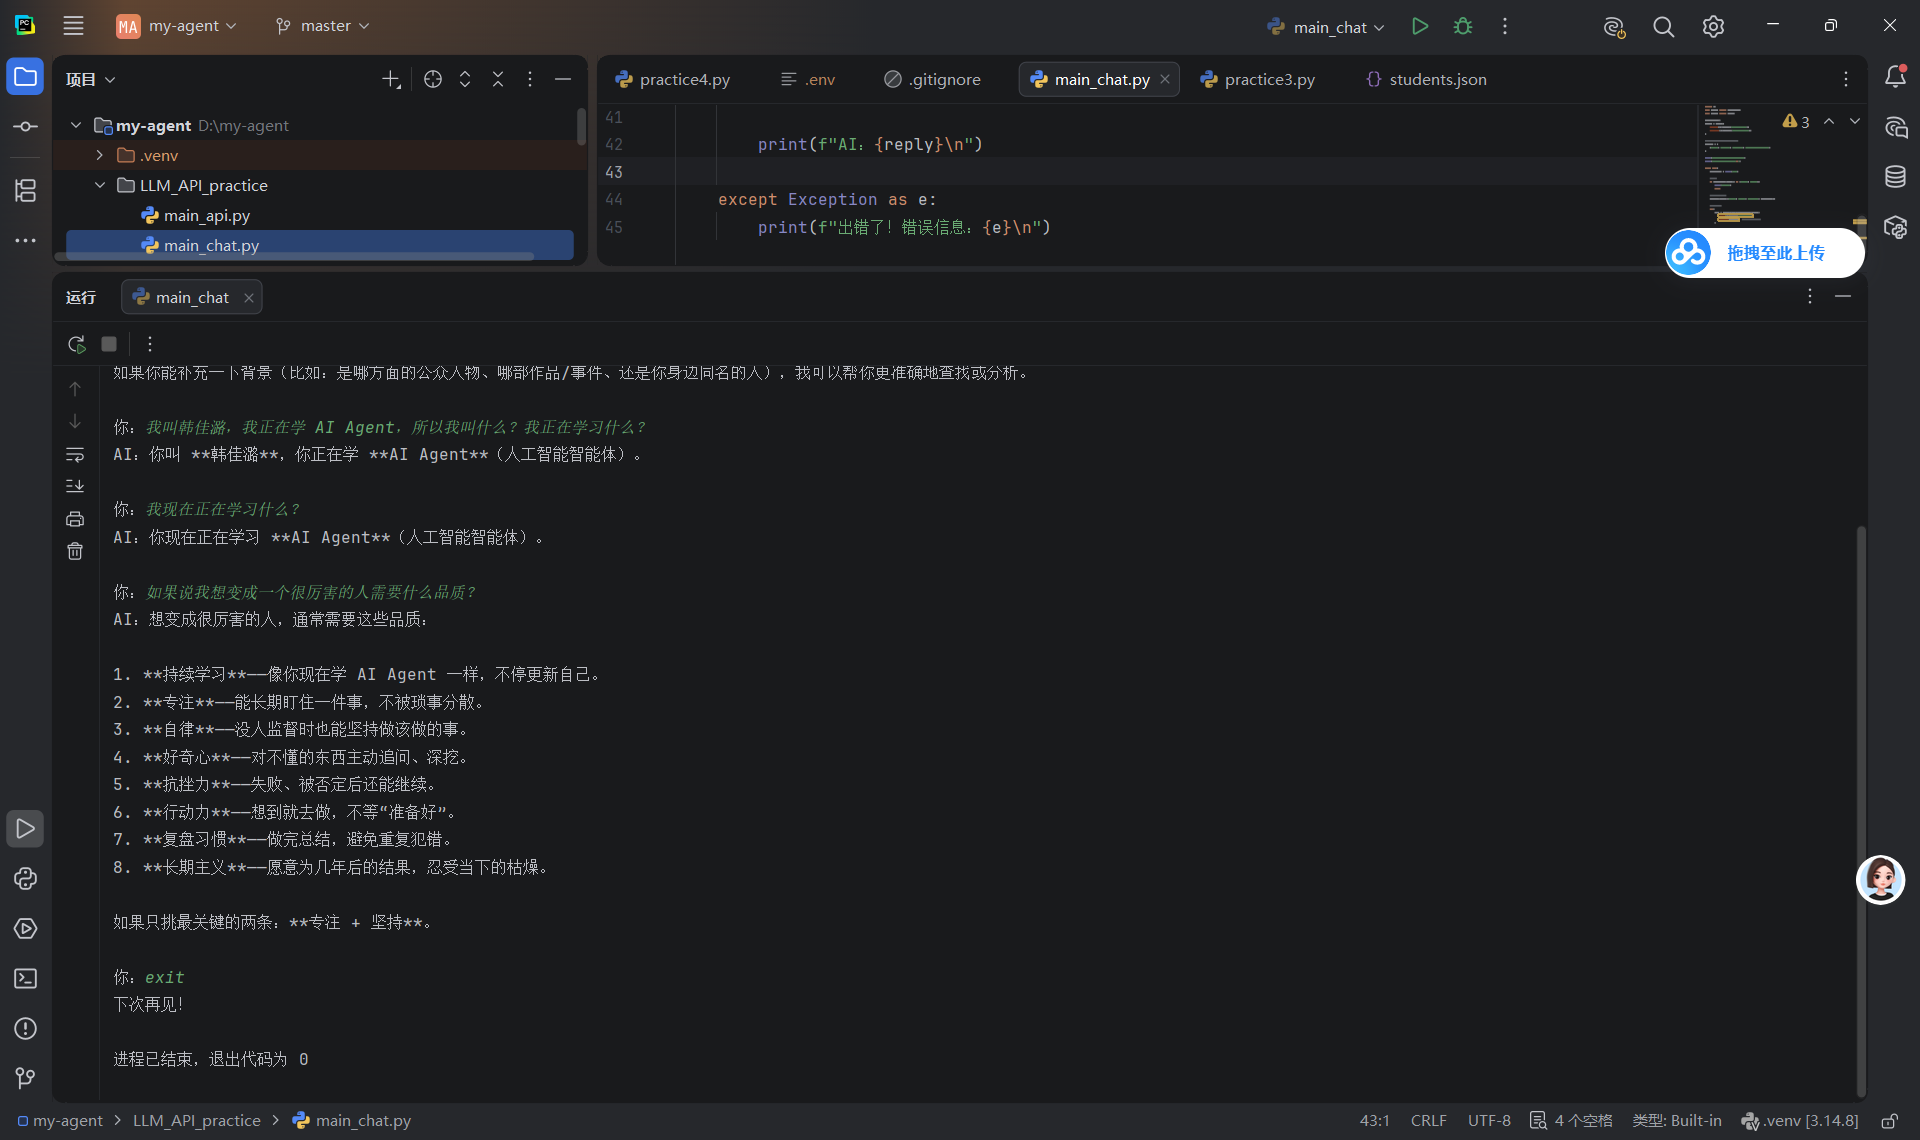
Task: Select main_api.py in project tree
Action: click(x=206, y=215)
